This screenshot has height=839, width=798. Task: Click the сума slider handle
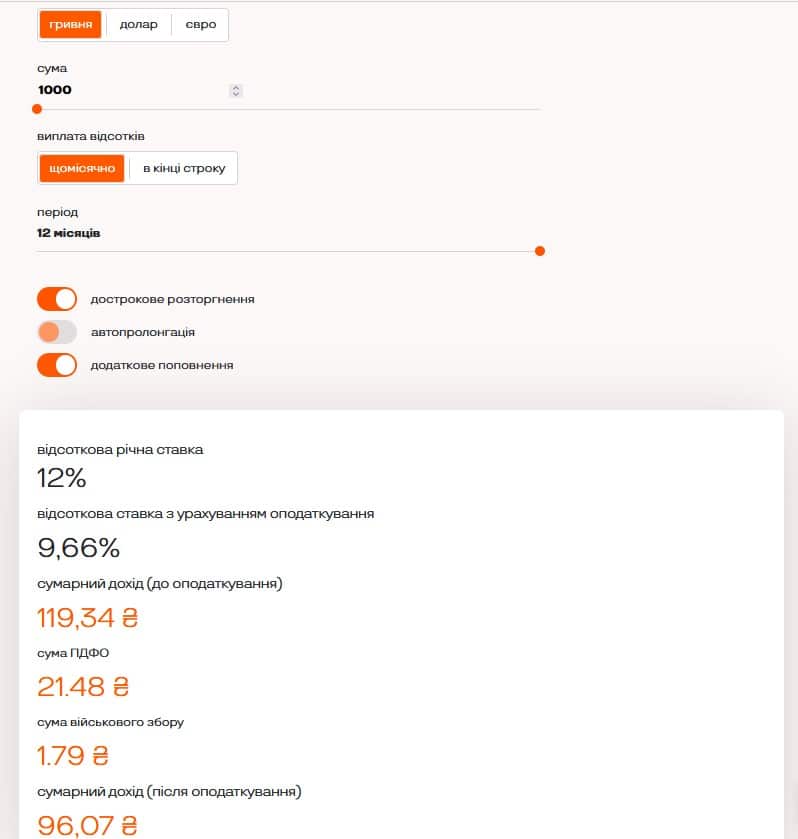[37, 109]
